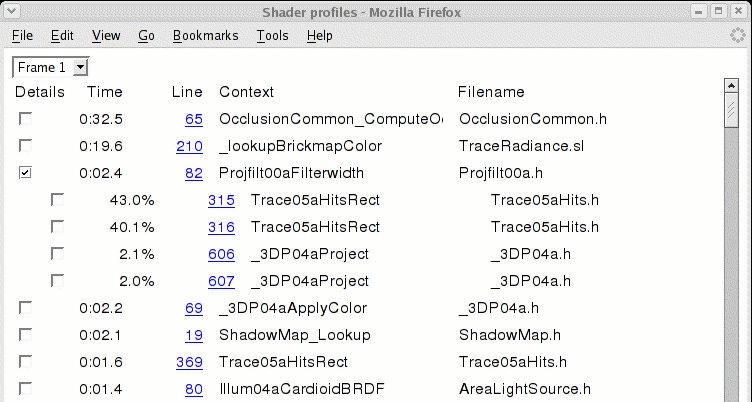
Task: Click the Firefox throbber activity icon
Action: (737, 35)
